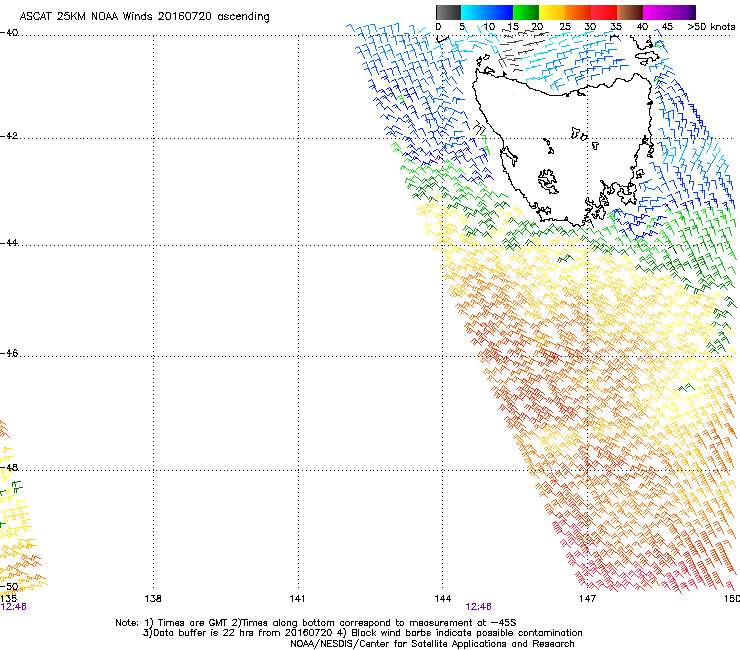
Task: Click the '-48' latitude axis label
Action: 9,467
